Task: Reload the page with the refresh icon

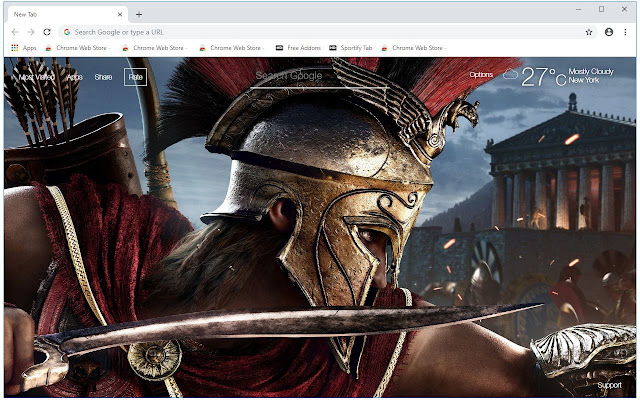Action: pyautogui.click(x=47, y=32)
